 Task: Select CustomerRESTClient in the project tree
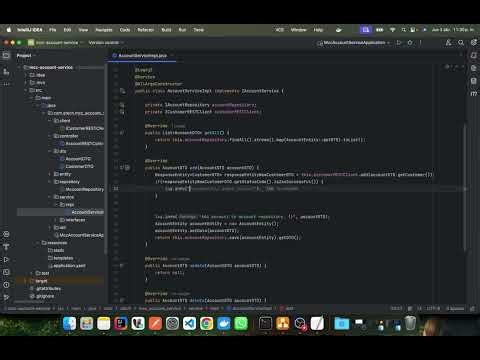pyautogui.click(x=82, y=128)
